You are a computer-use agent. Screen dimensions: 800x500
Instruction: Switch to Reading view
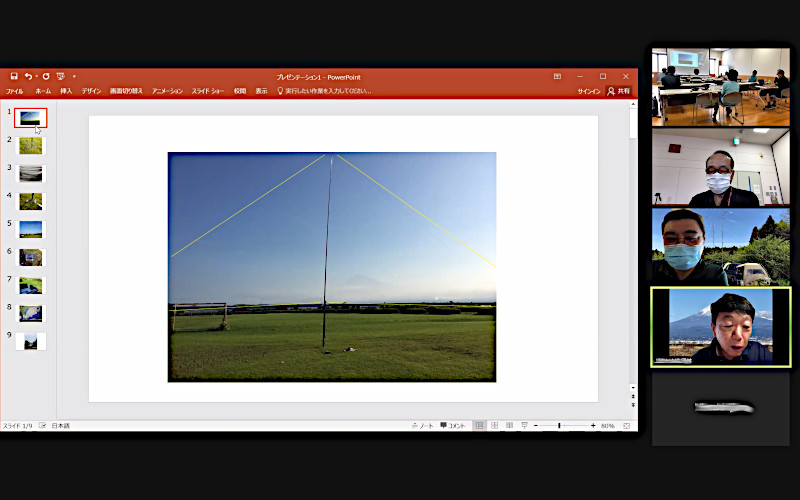(x=509, y=426)
